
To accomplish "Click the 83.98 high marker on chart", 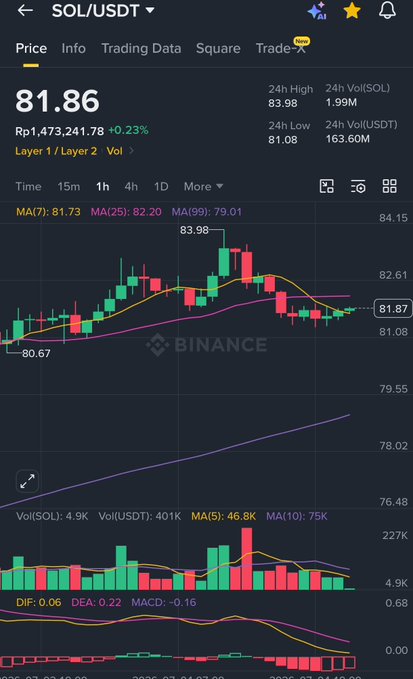I will coord(194,230).
